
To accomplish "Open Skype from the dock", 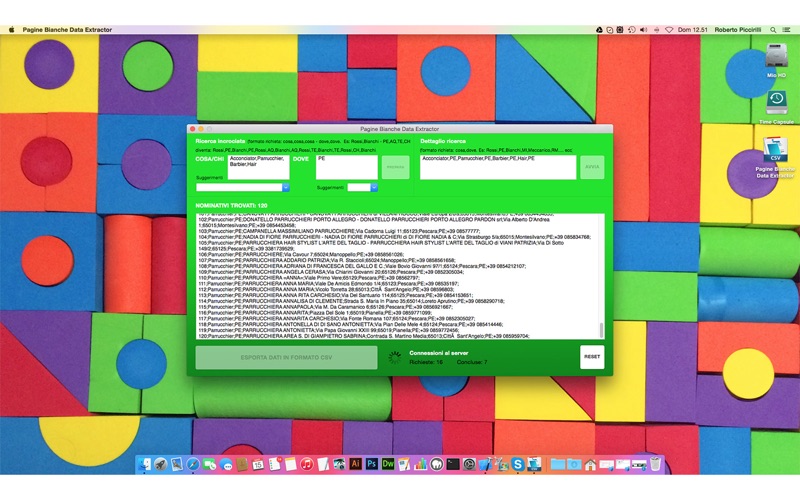I will [518, 464].
